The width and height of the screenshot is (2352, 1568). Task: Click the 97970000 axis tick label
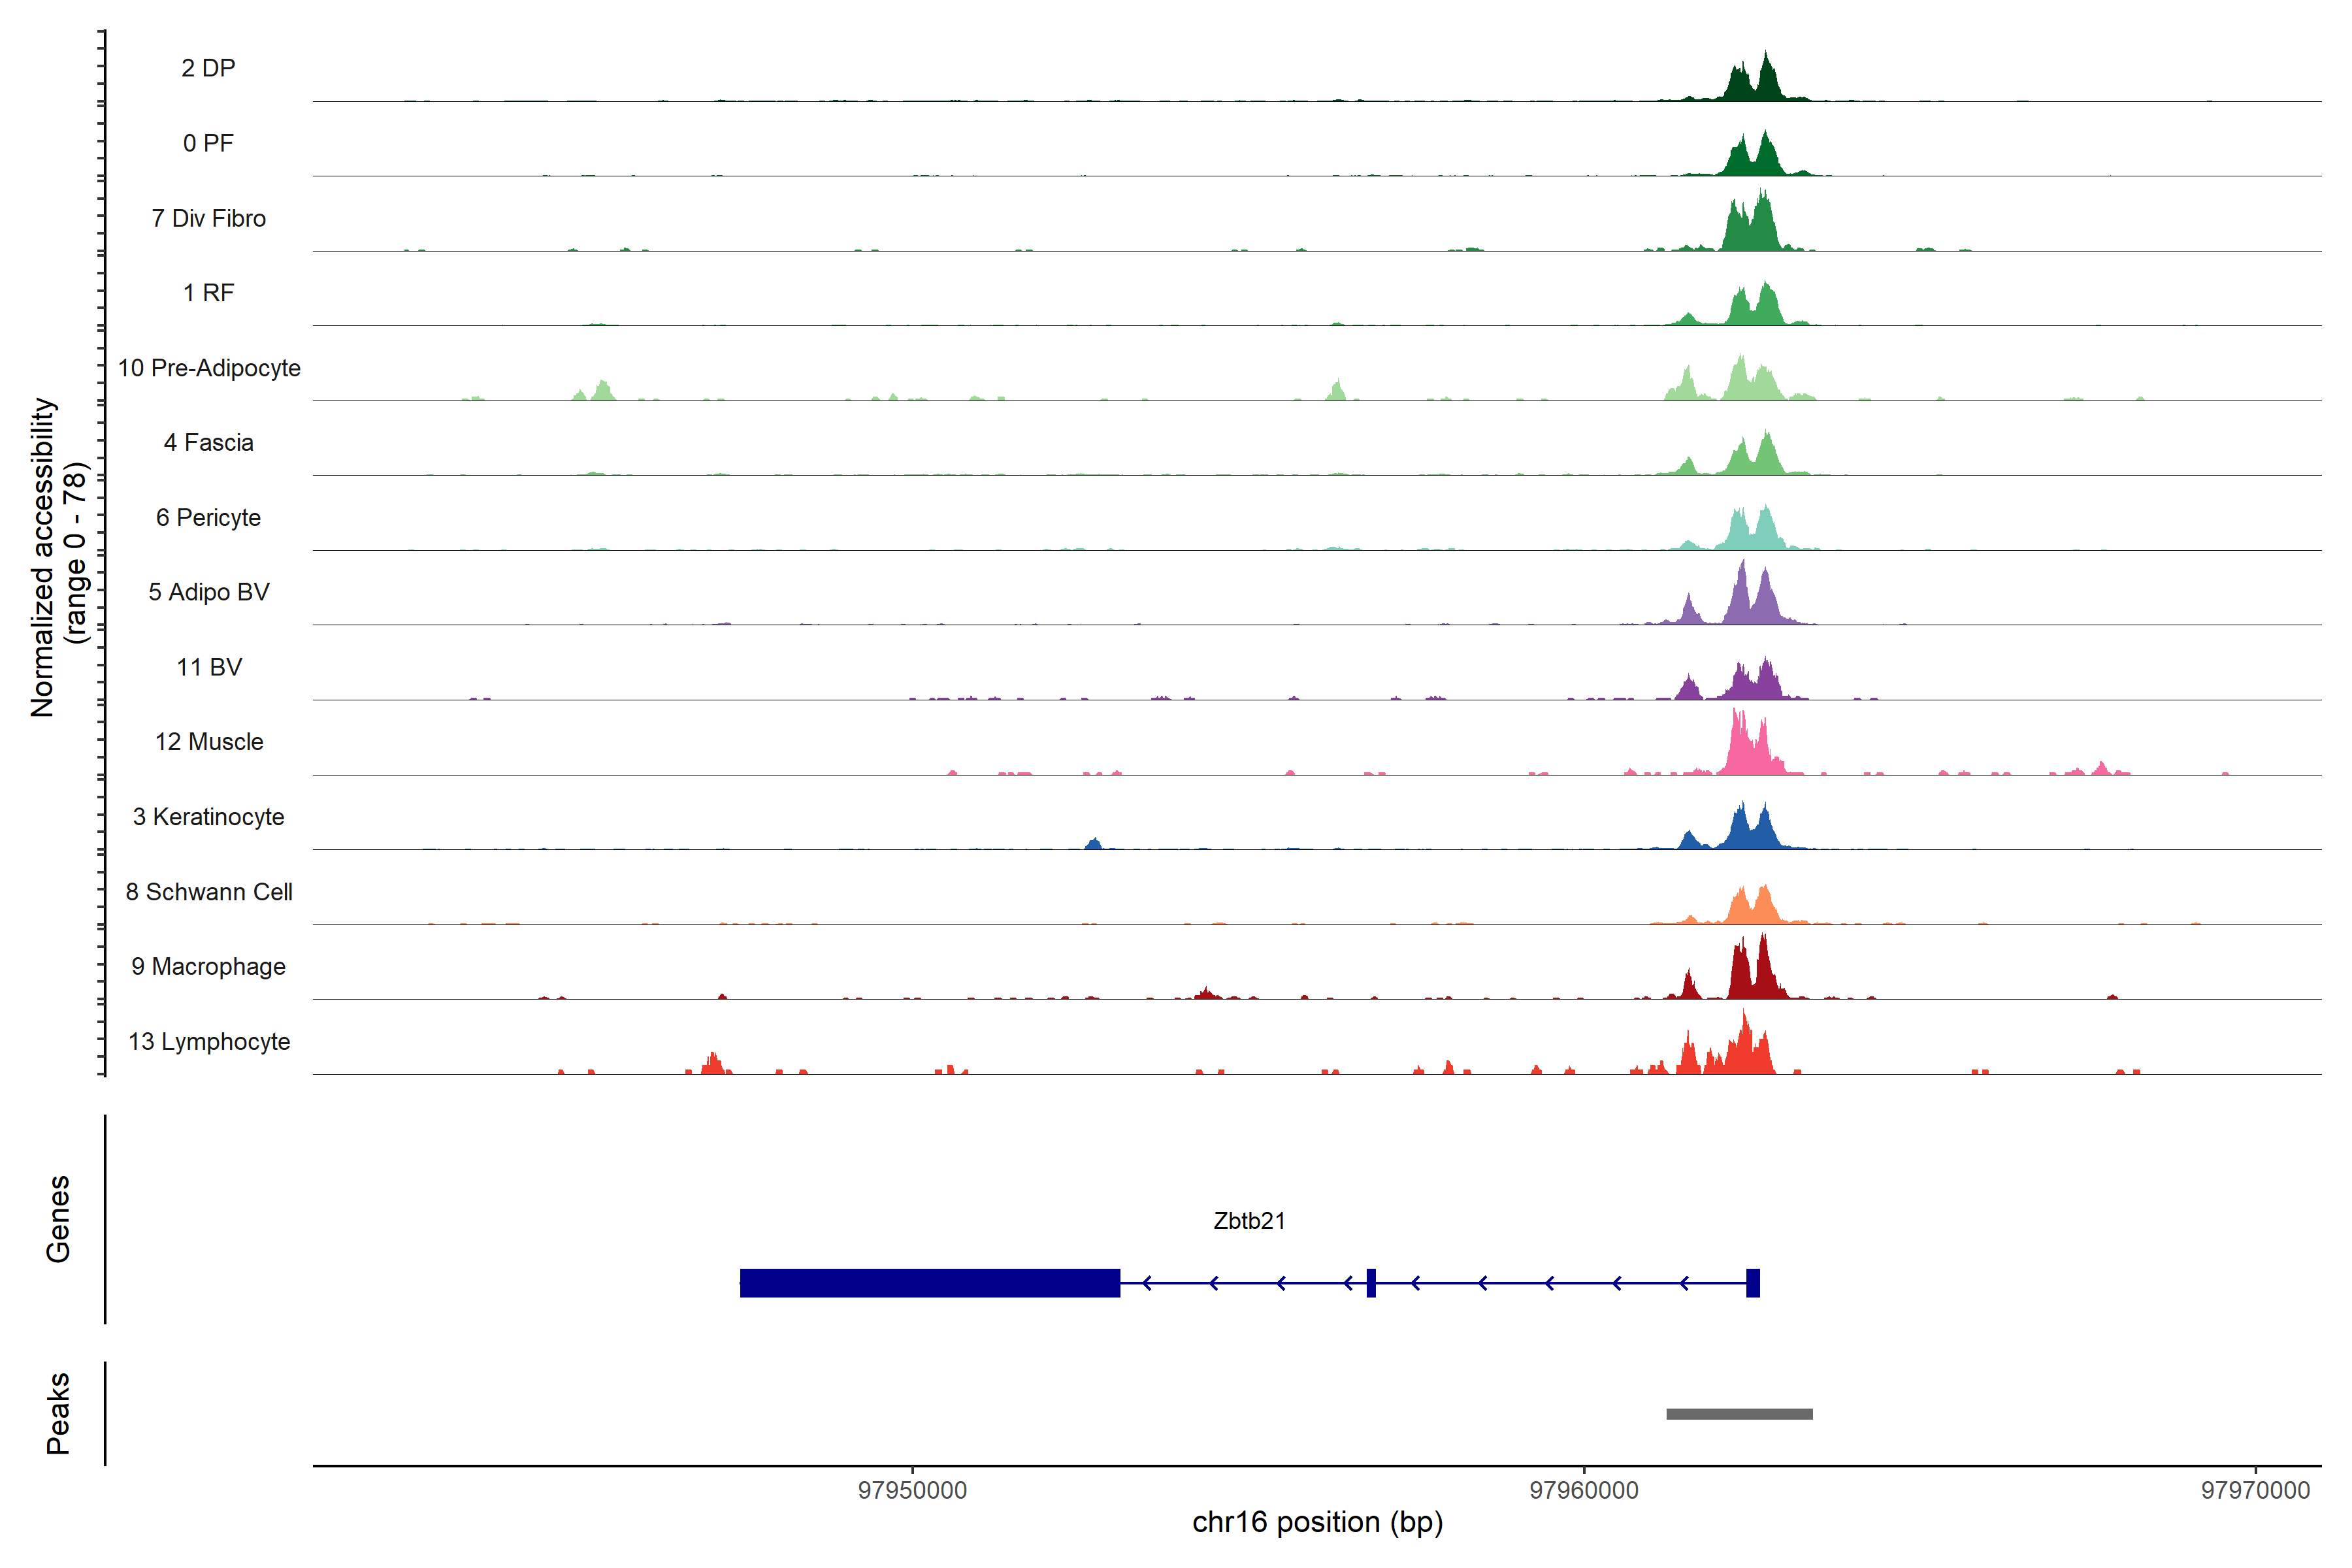[2255, 1490]
